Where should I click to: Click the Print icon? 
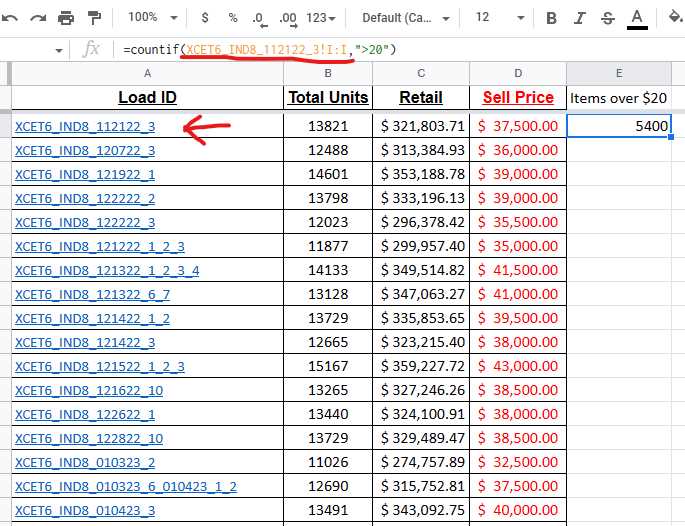(x=66, y=18)
